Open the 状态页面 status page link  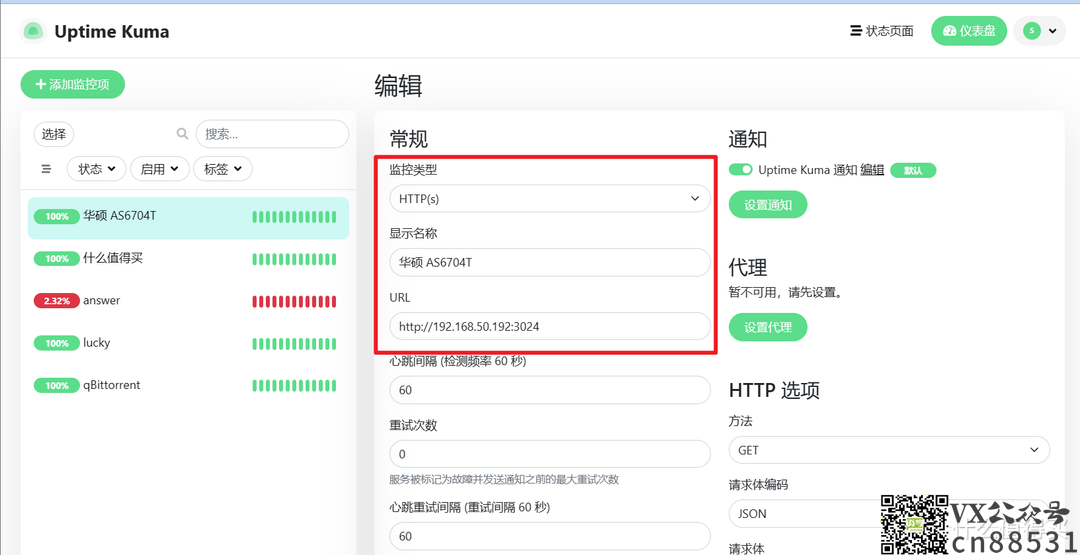click(x=882, y=31)
